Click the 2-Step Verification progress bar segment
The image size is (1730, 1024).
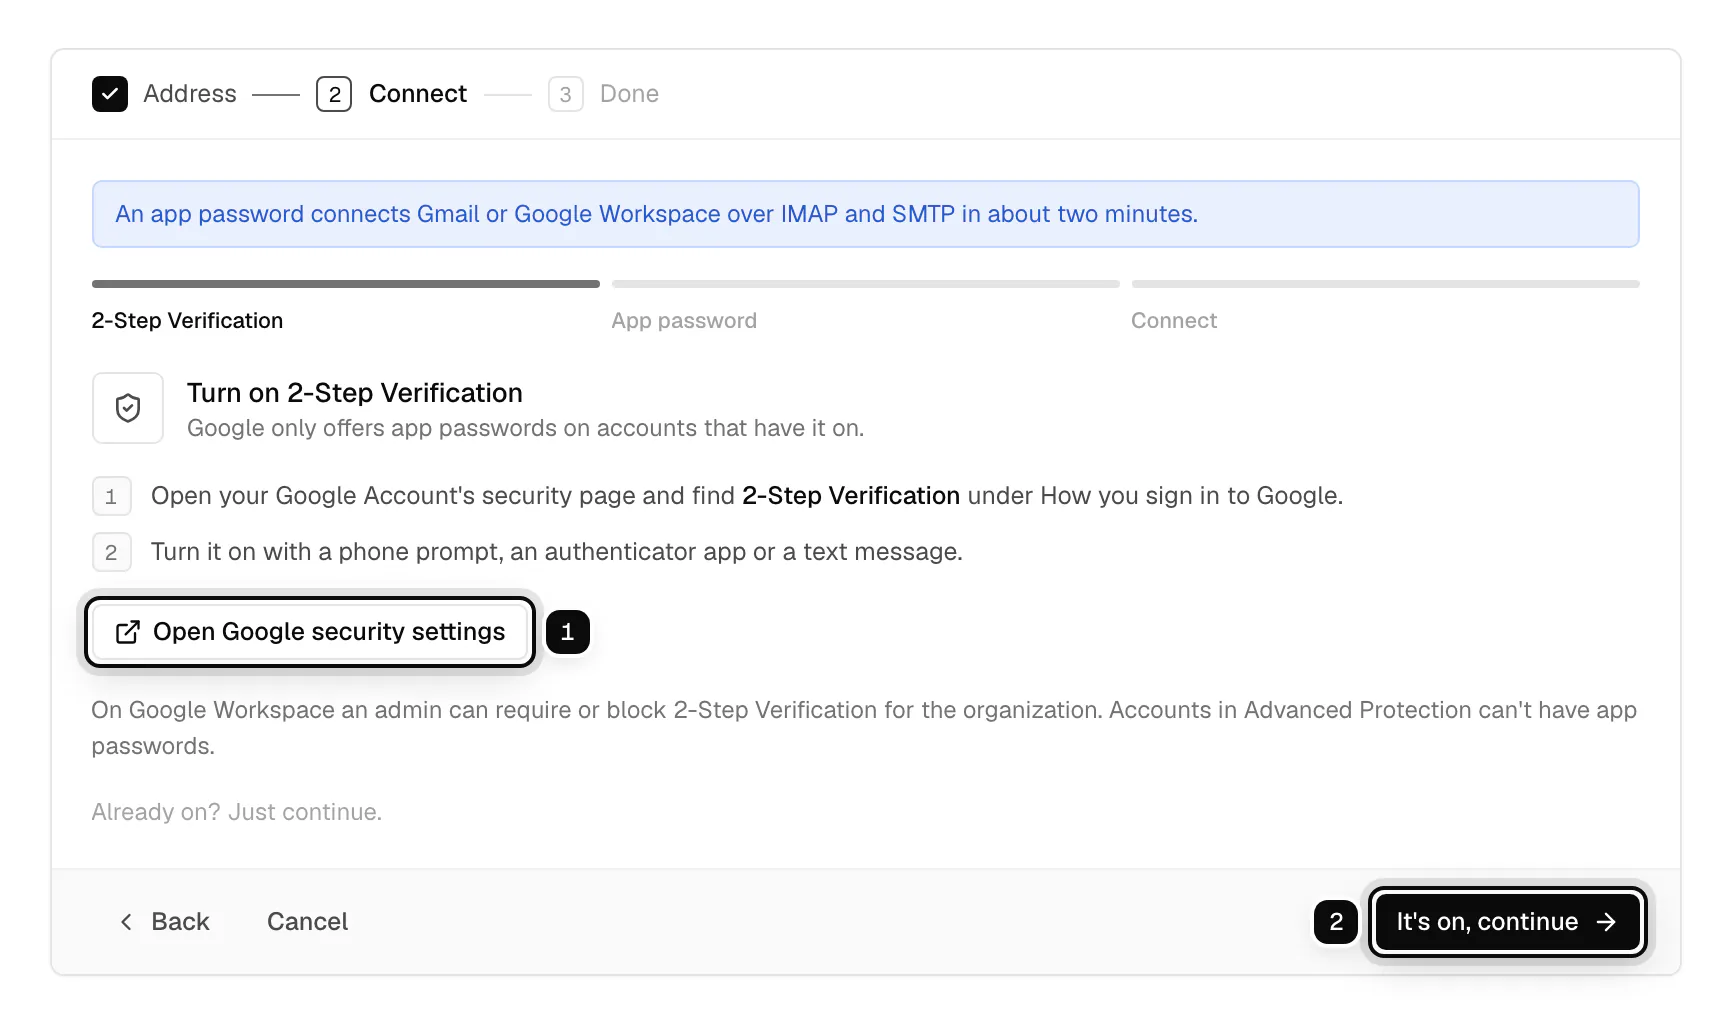coord(346,284)
